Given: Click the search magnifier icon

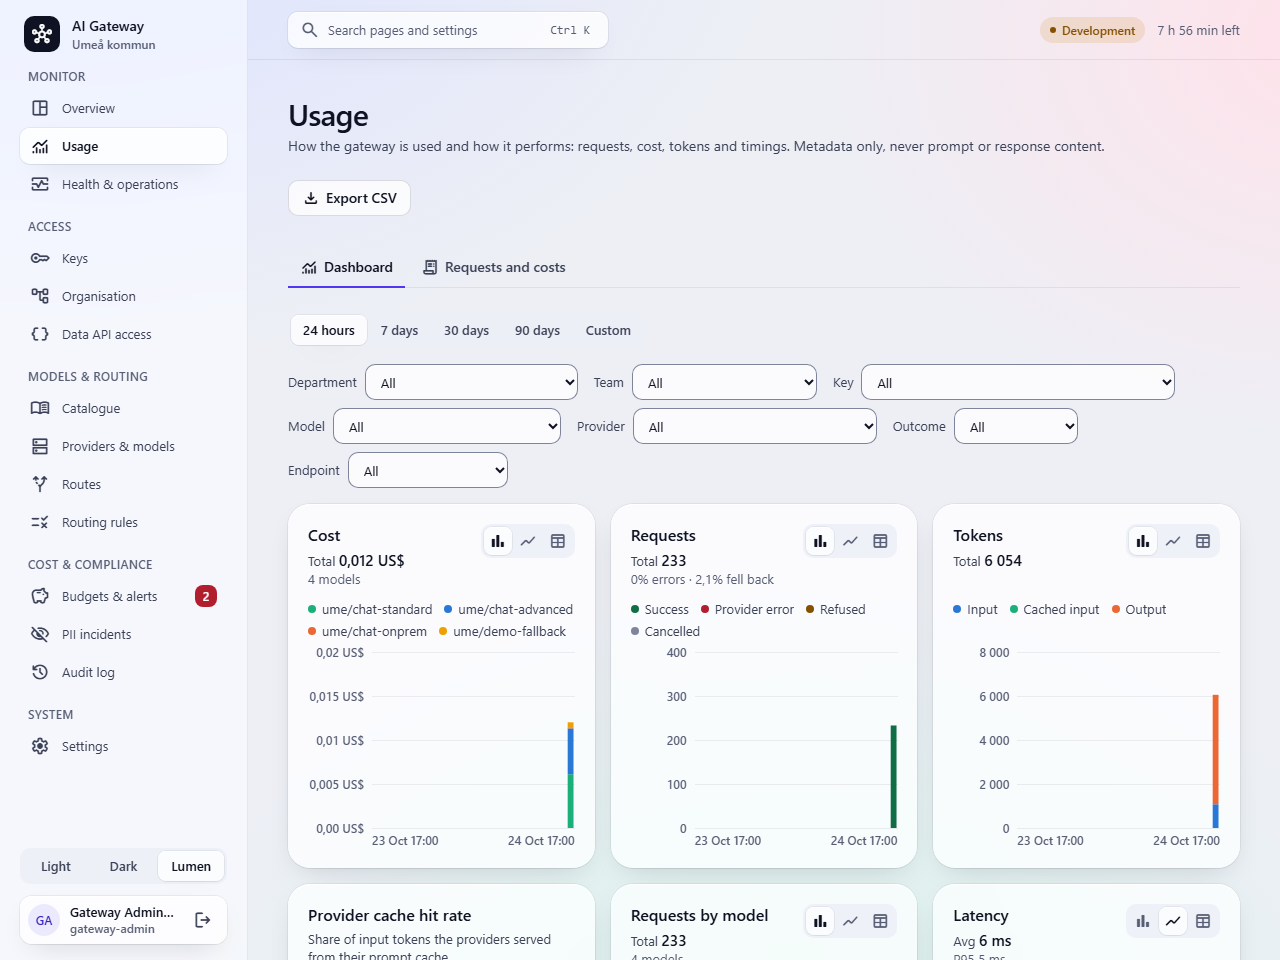Looking at the screenshot, I should click(x=310, y=30).
